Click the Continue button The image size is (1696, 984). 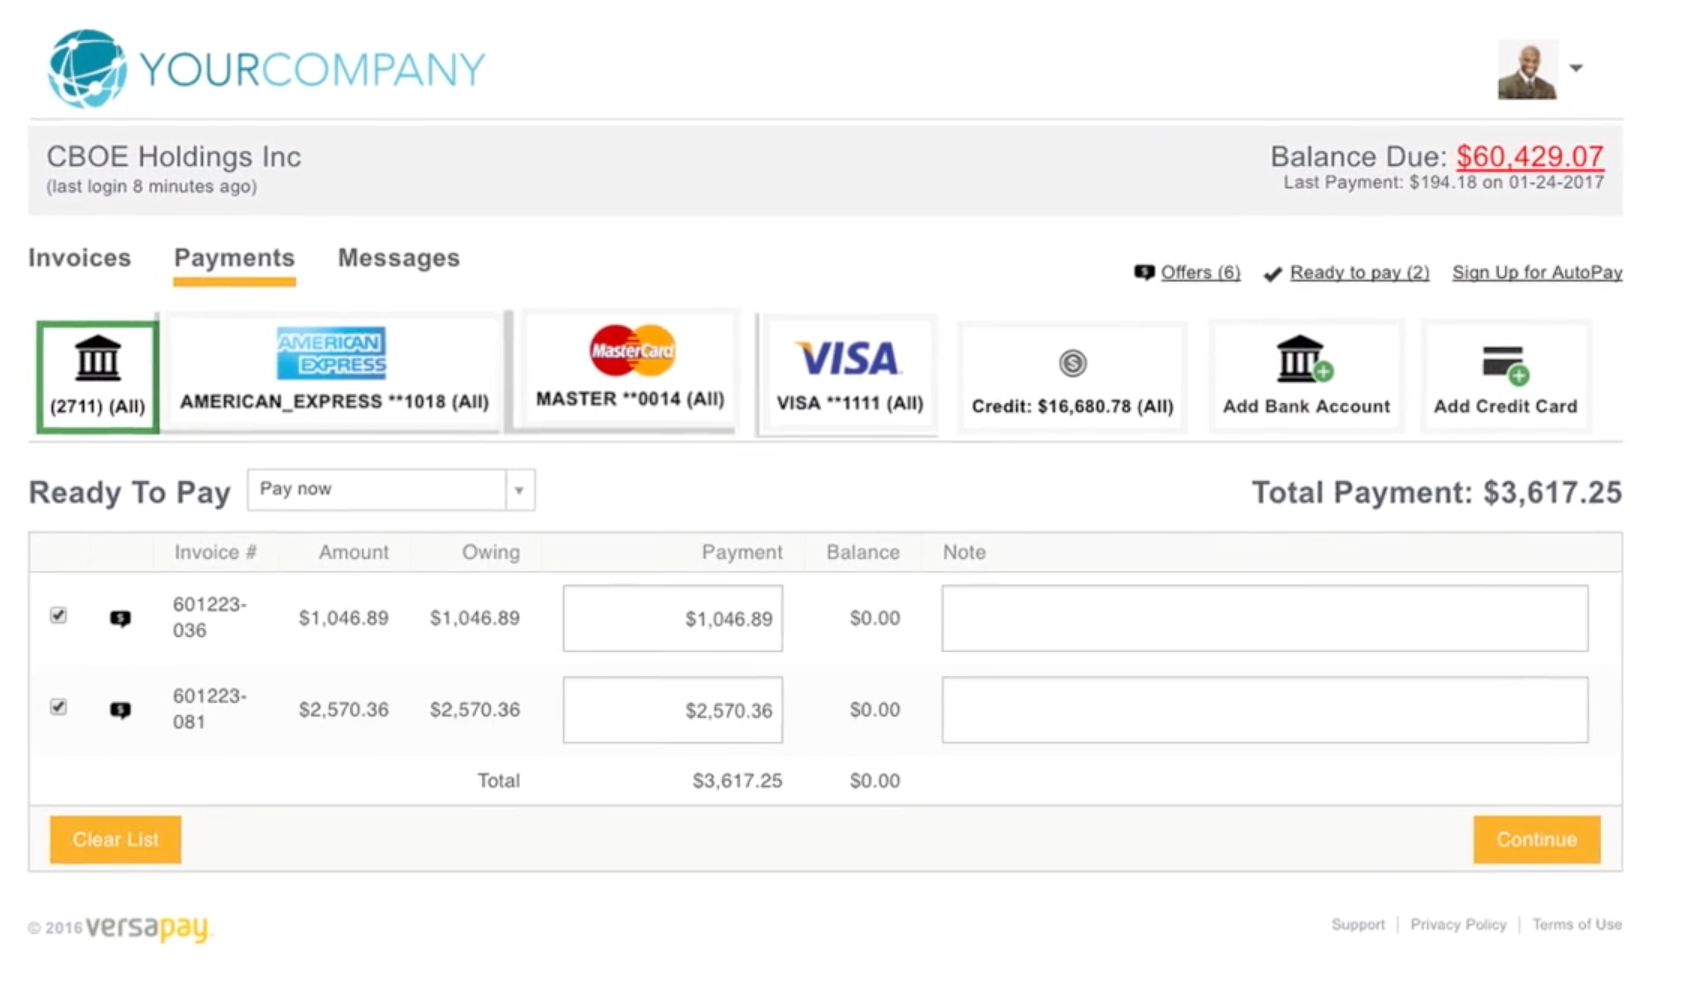pos(1537,840)
